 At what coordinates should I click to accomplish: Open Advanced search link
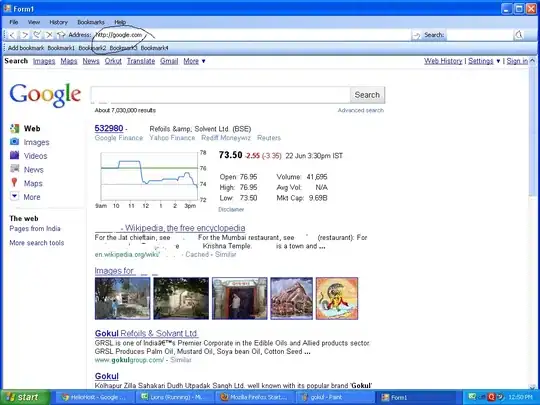click(361, 110)
